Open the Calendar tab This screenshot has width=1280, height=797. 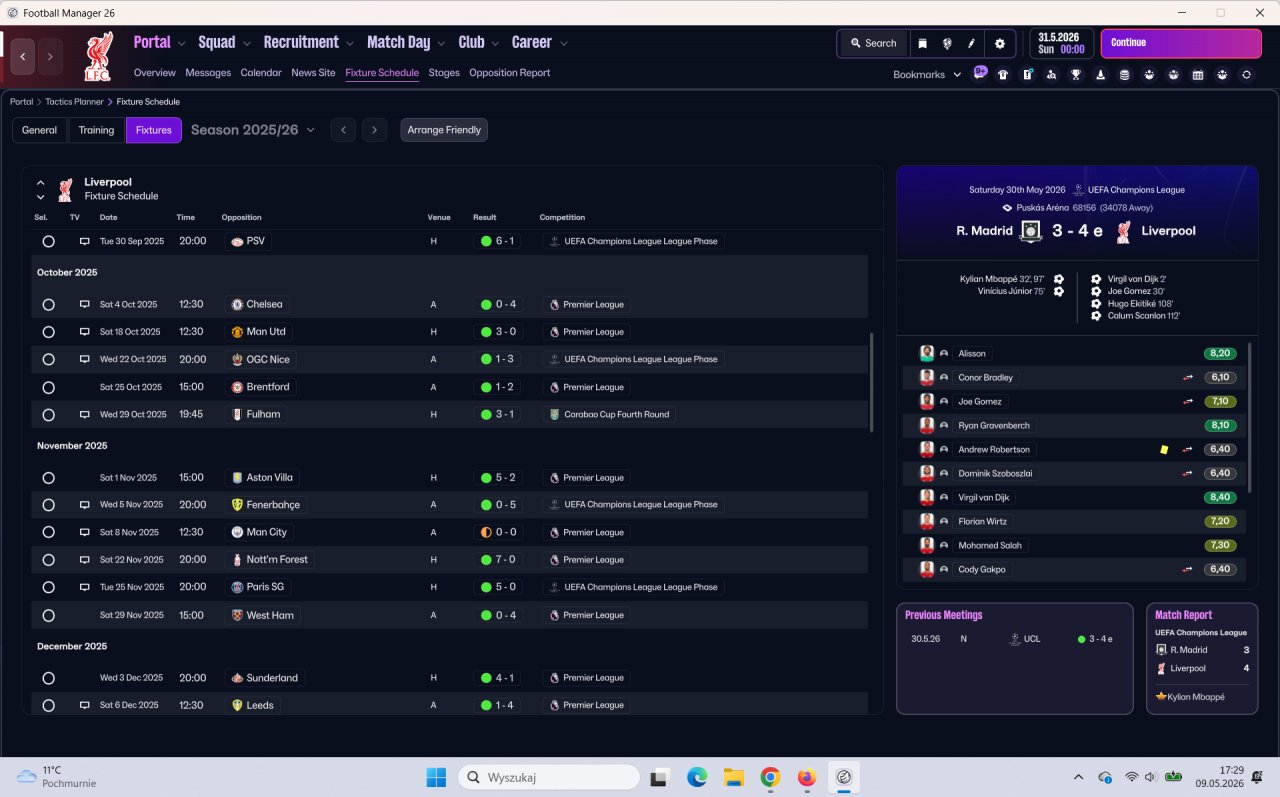coord(261,73)
